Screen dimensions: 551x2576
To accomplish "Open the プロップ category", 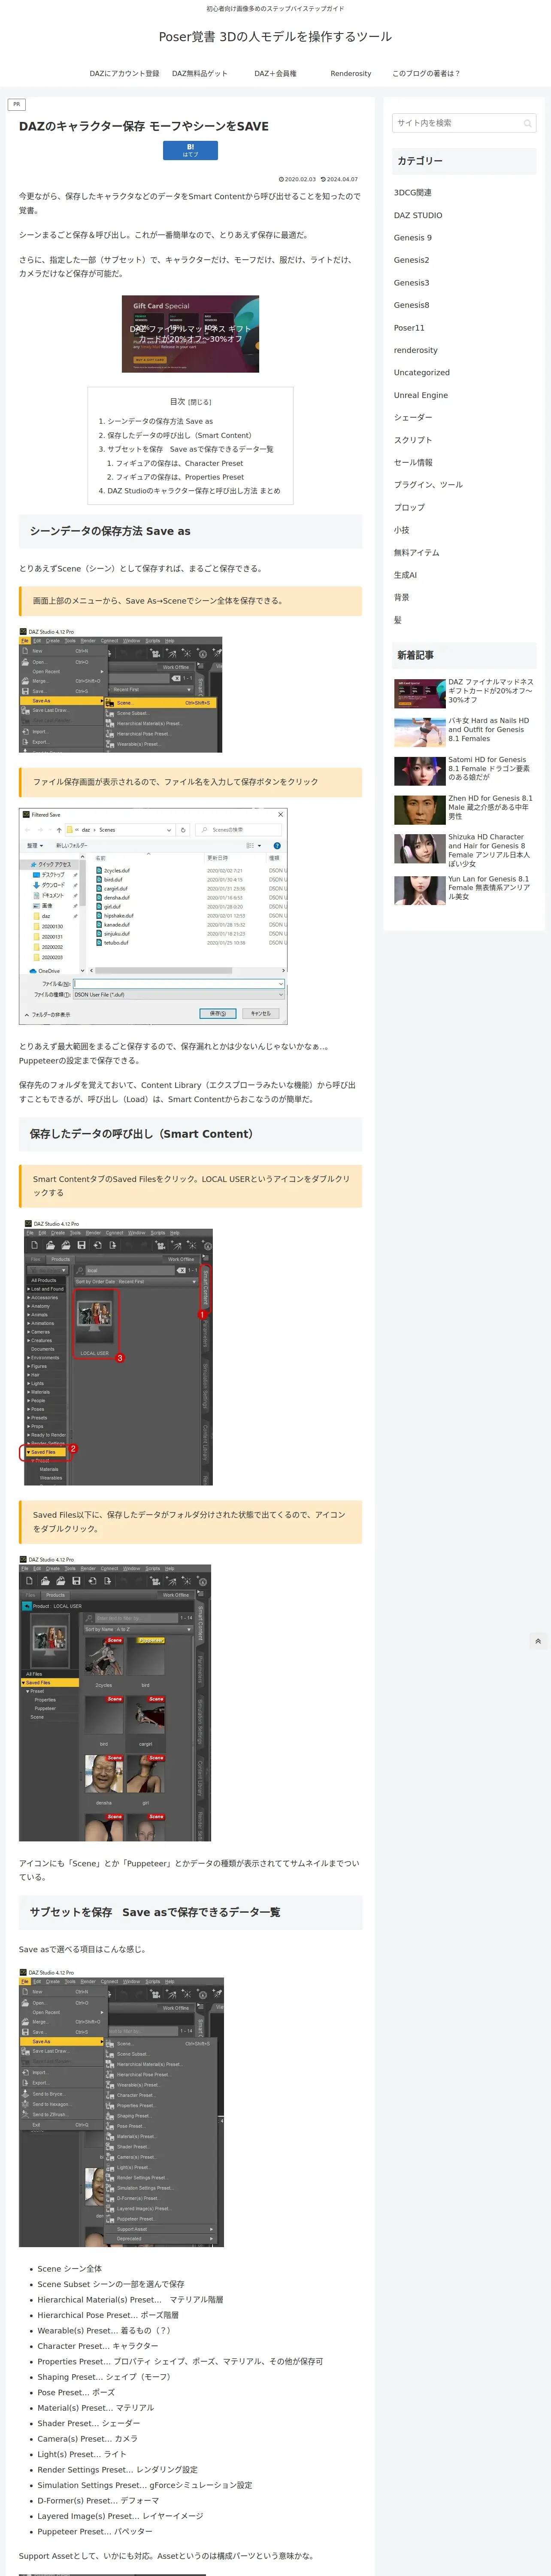I will [x=409, y=507].
